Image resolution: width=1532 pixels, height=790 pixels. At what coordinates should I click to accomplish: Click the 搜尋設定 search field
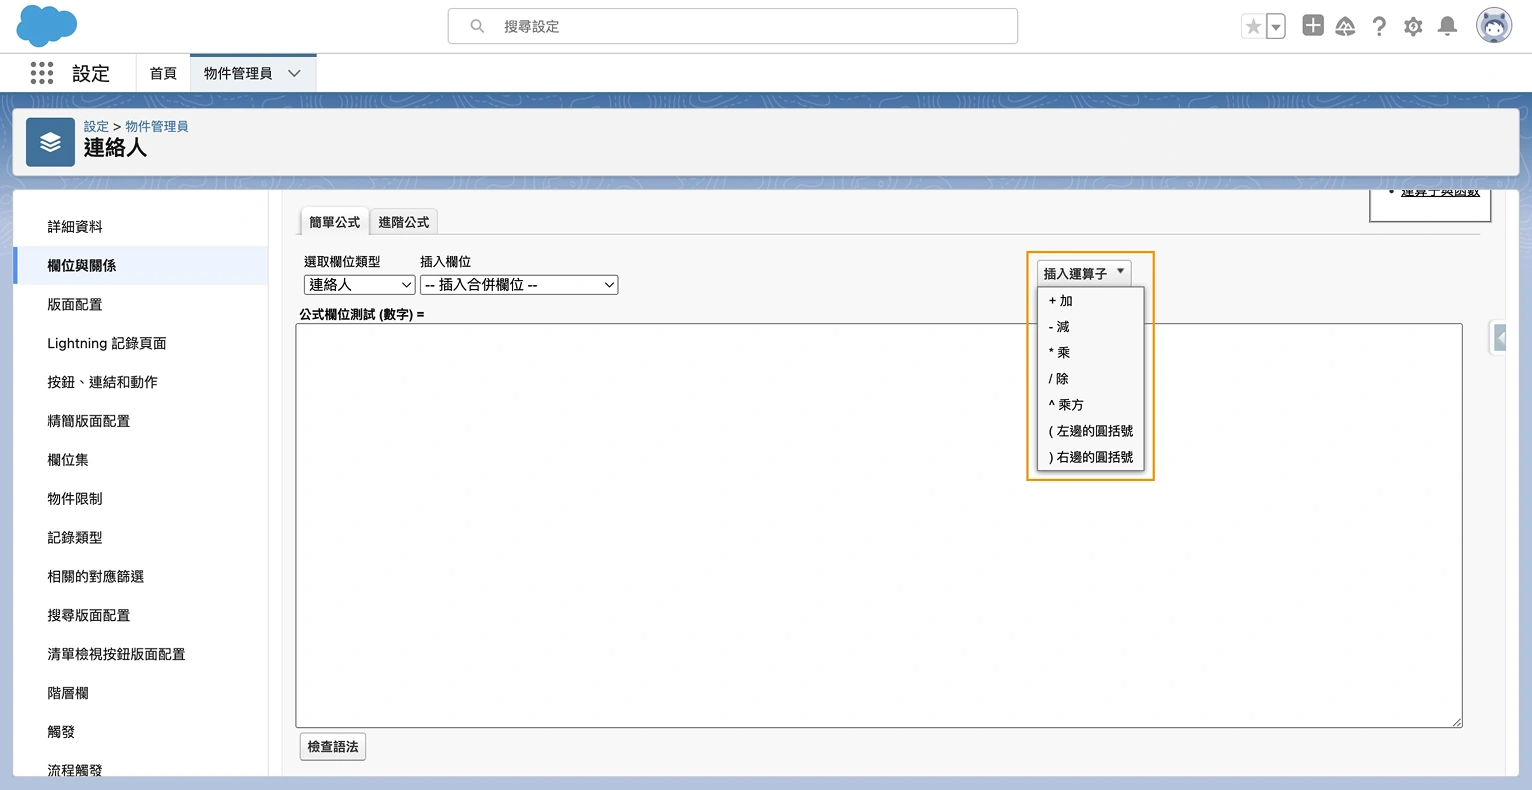732,26
